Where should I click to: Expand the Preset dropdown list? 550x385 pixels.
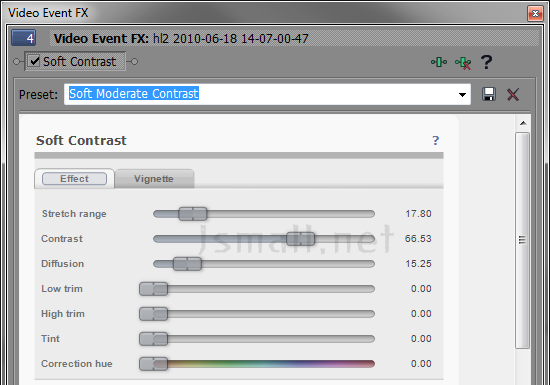point(462,95)
